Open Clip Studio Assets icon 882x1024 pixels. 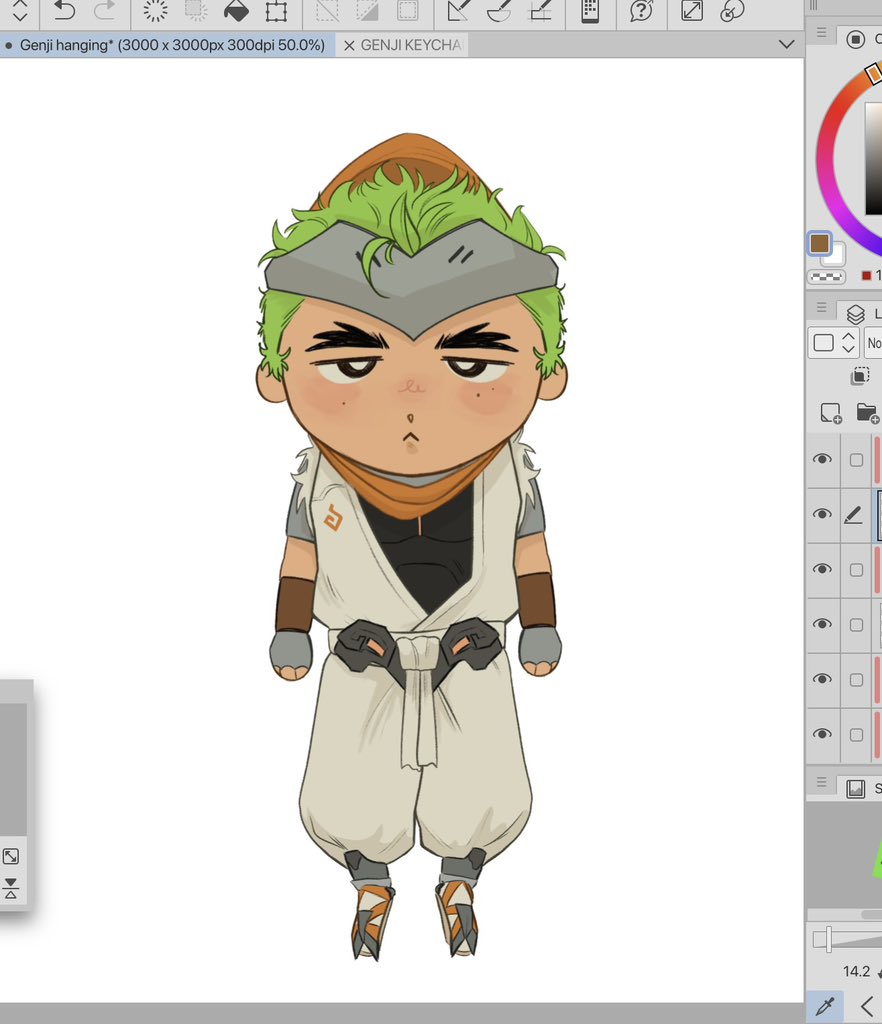click(x=732, y=11)
